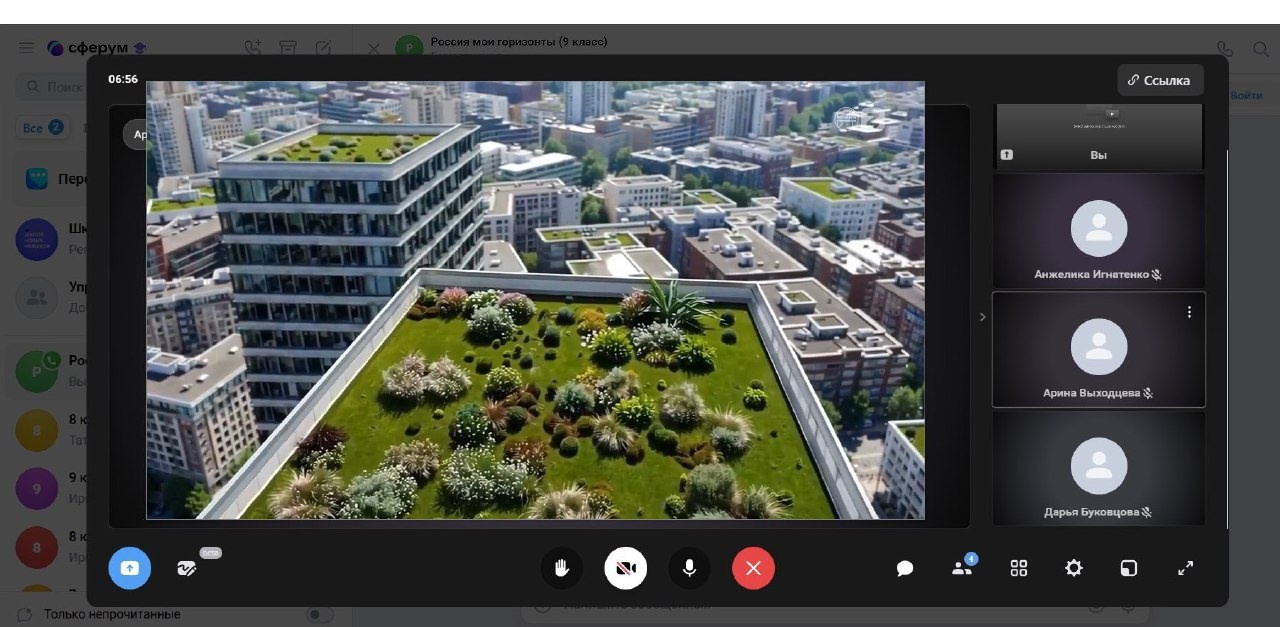The height and width of the screenshot is (627, 1280).
Task: Select the Анжелика Игнатенко participant tile
Action: click(1099, 231)
